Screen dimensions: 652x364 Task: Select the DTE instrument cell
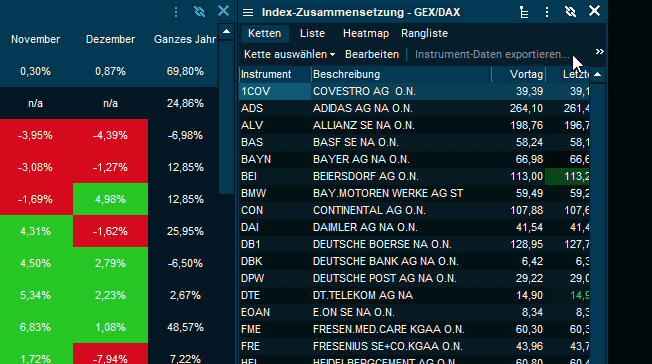click(275, 295)
